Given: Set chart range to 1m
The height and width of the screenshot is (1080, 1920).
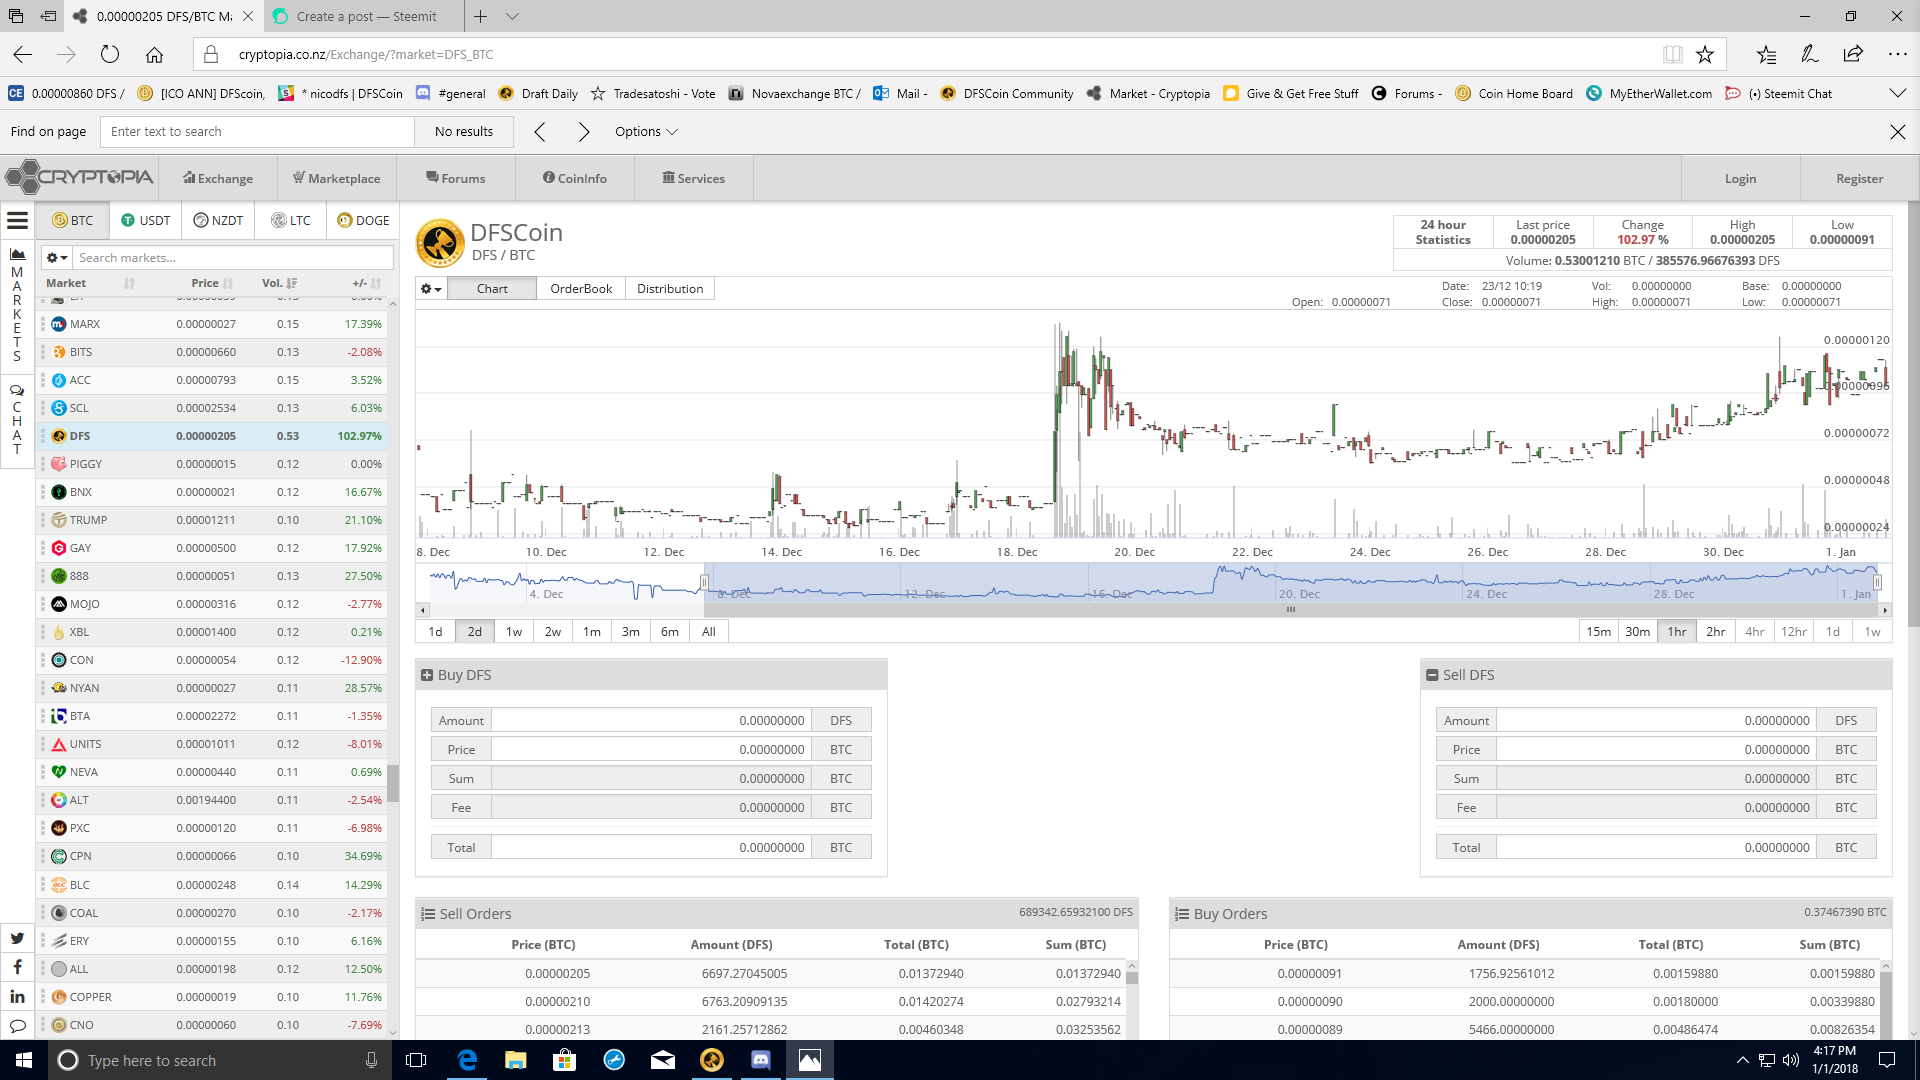Looking at the screenshot, I should [592, 632].
